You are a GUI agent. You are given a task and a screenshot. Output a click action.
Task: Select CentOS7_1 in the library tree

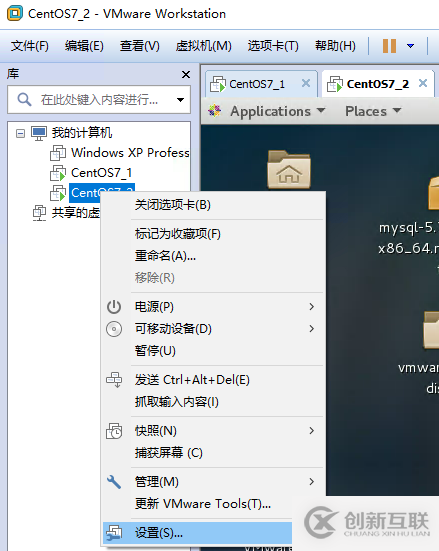(101, 173)
